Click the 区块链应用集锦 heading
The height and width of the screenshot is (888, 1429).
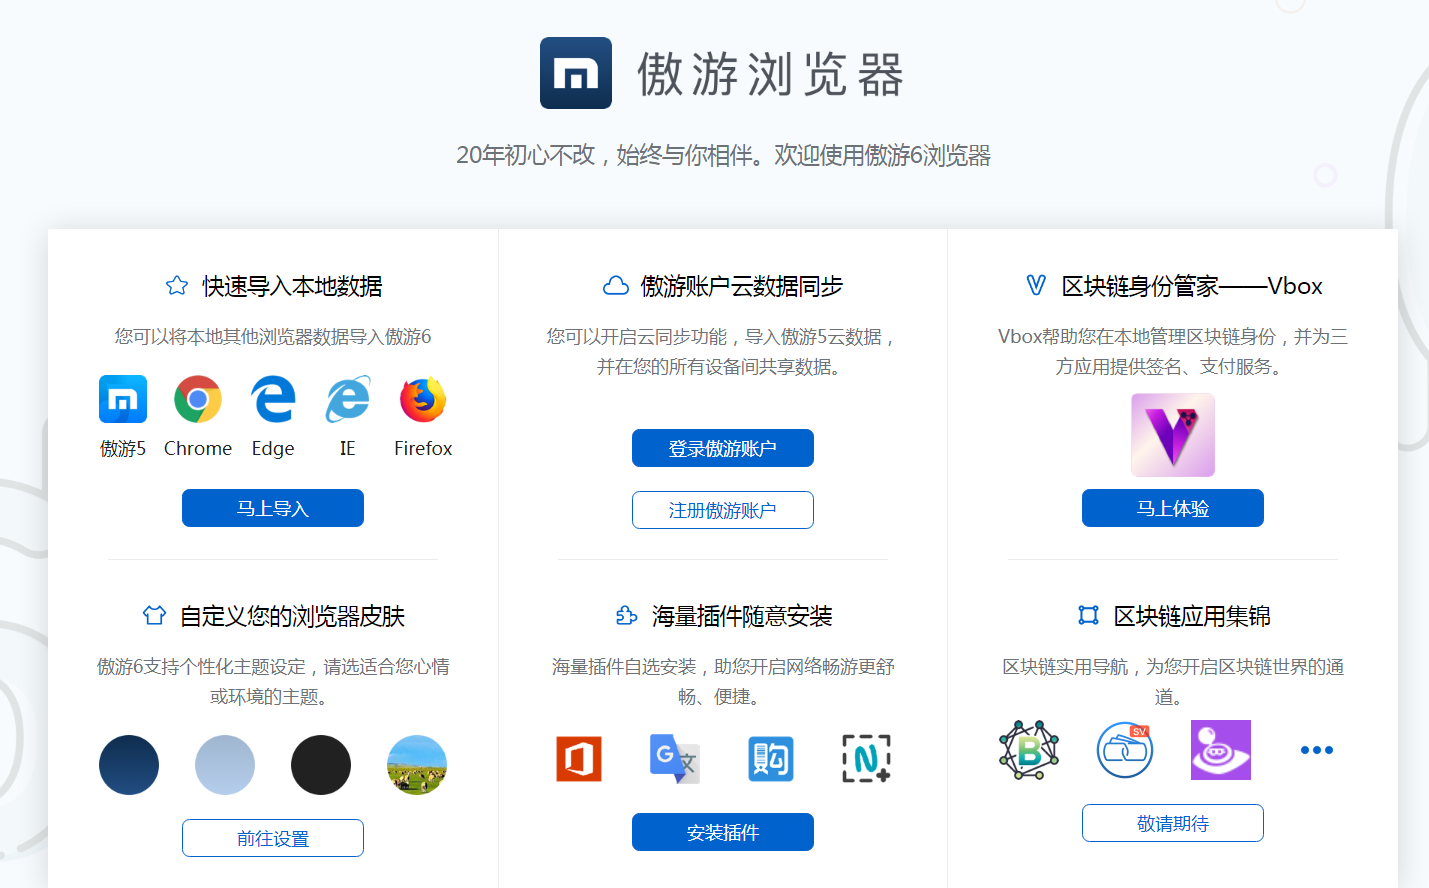click(x=1192, y=616)
